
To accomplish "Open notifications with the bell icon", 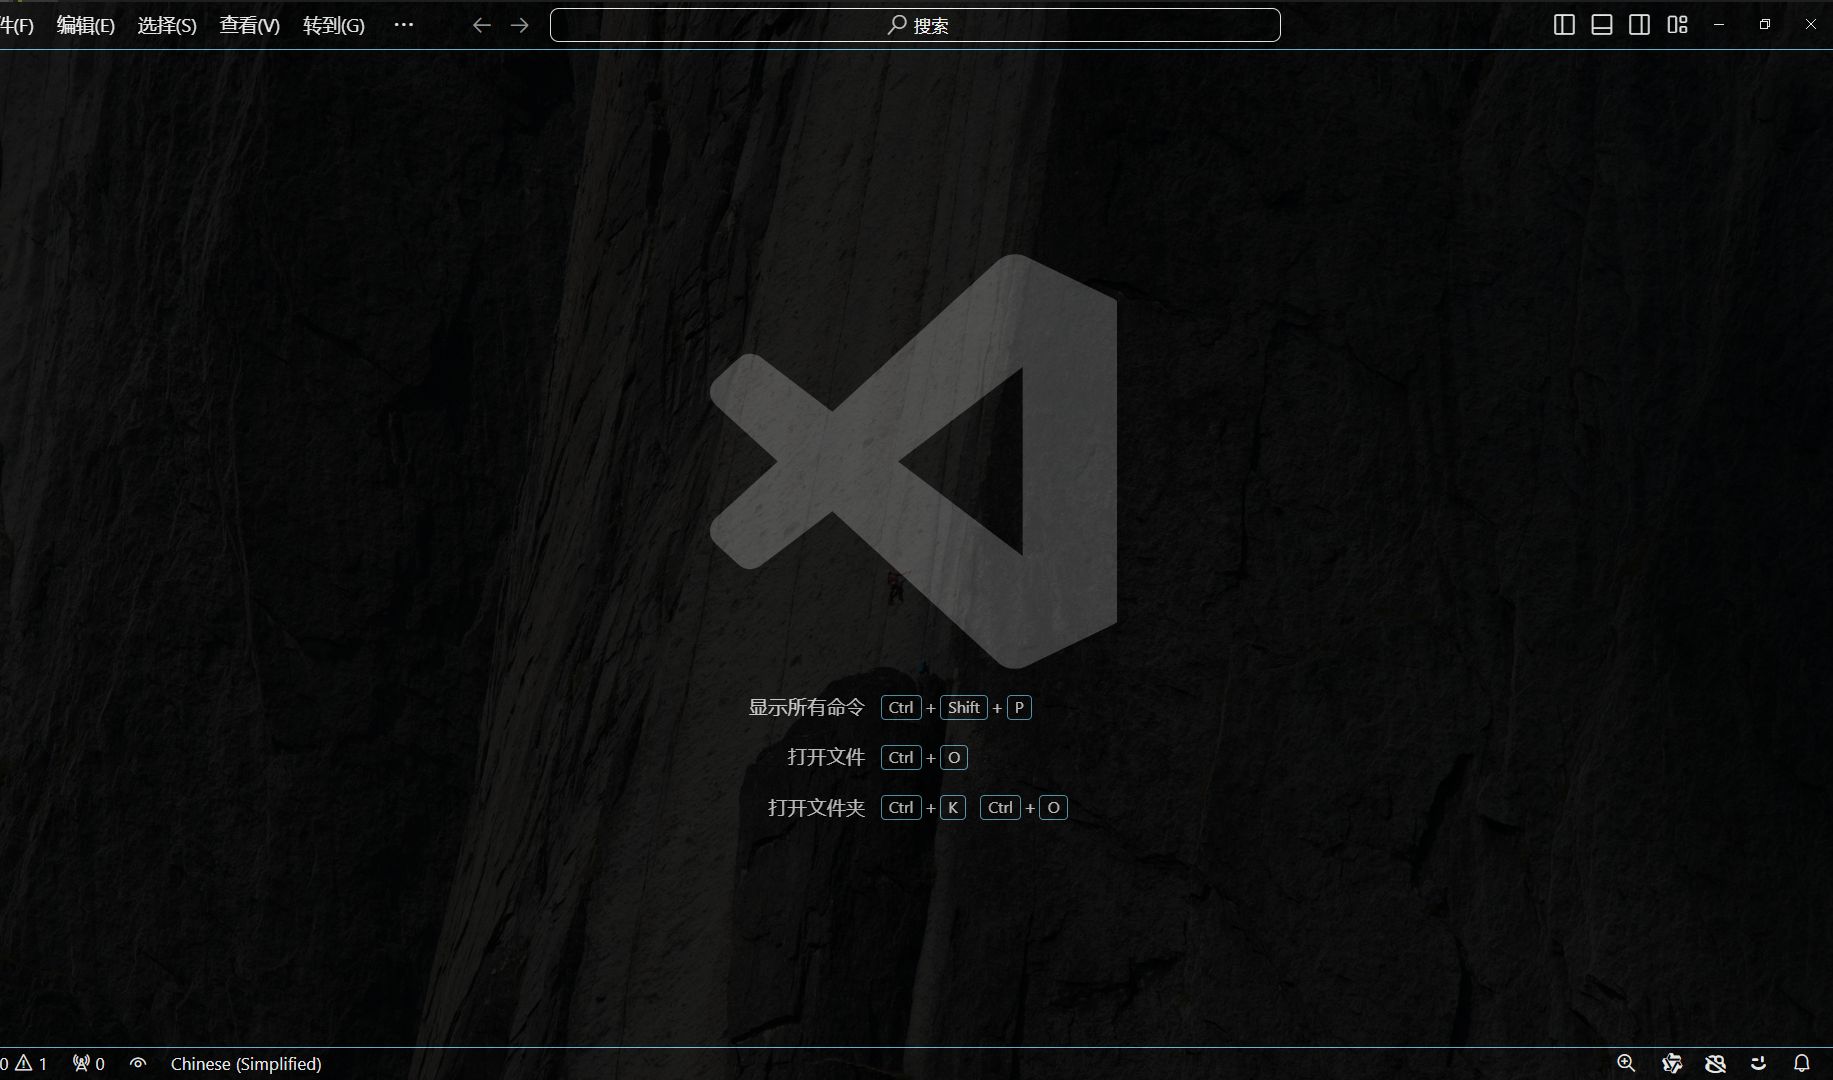I will tap(1801, 1063).
